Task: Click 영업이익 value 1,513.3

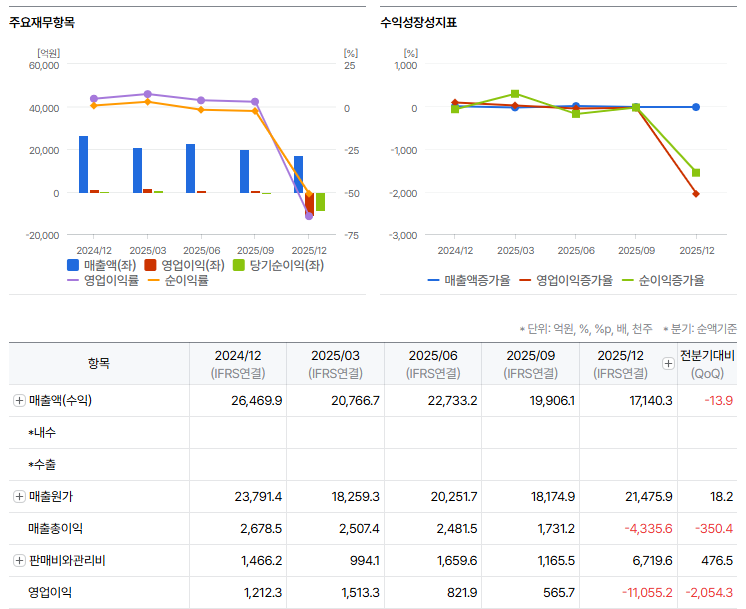Action: [x=360, y=592]
